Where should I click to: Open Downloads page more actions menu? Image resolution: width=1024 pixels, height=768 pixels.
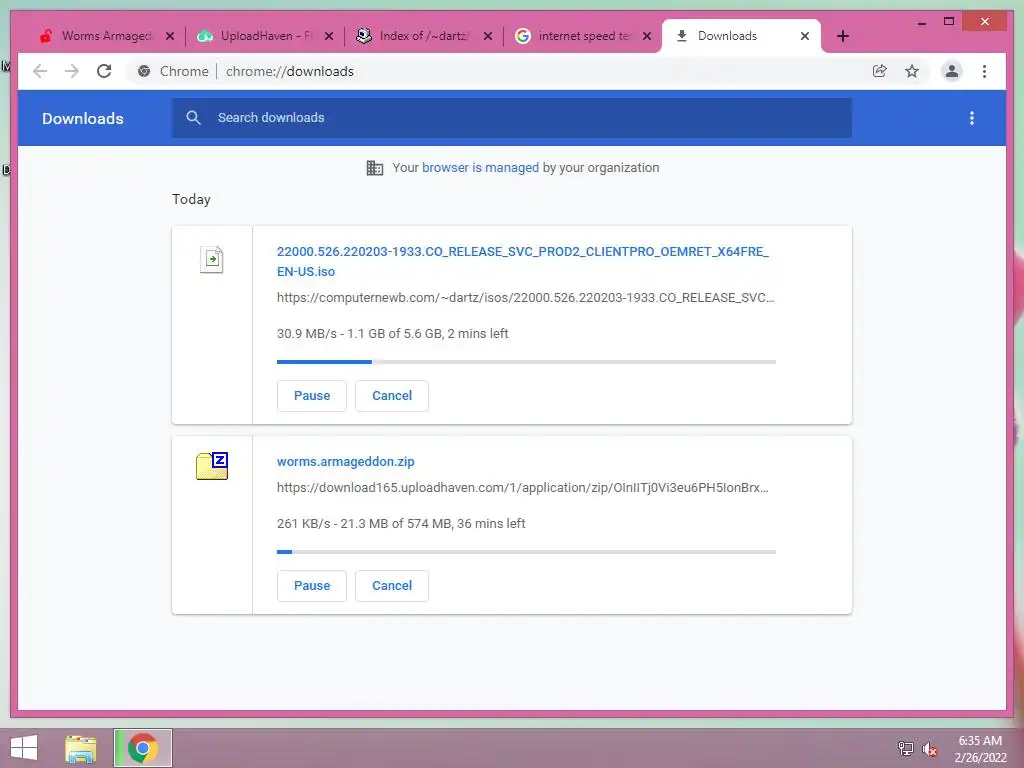(x=972, y=118)
